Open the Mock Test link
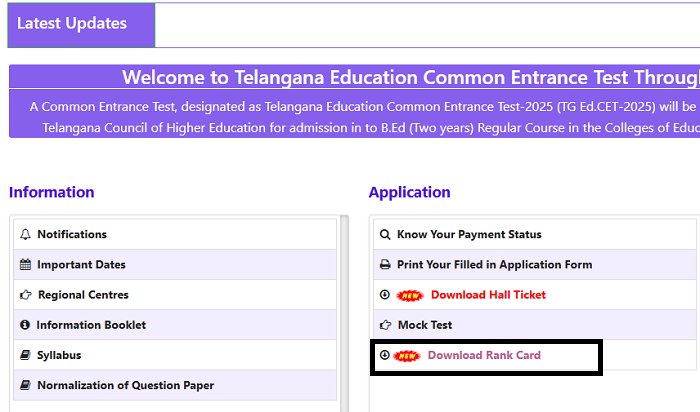Screen dimensions: 700x412 point(425,325)
